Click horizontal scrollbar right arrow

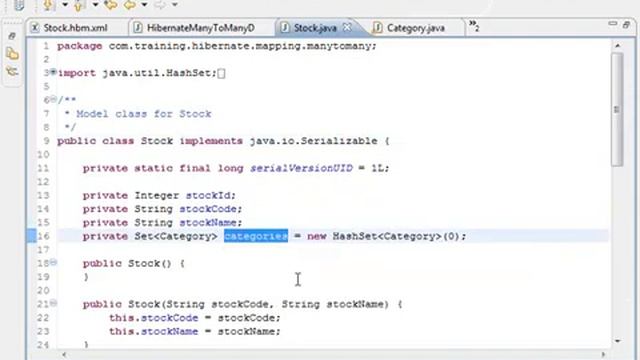pos(603,355)
